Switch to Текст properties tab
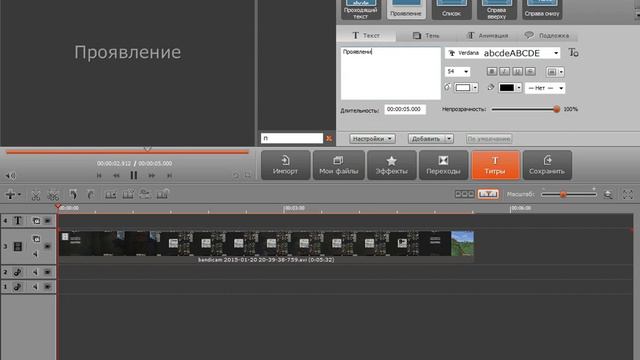Viewport: 640px width, 360px height. (x=366, y=36)
